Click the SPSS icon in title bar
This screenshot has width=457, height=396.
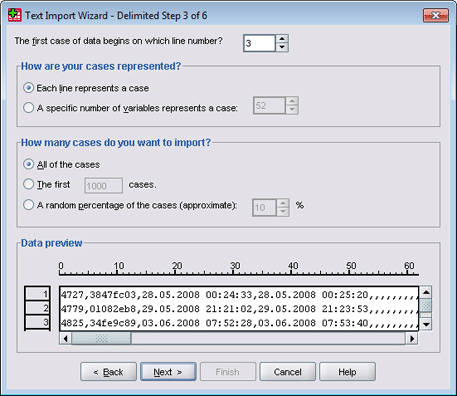pos(15,15)
